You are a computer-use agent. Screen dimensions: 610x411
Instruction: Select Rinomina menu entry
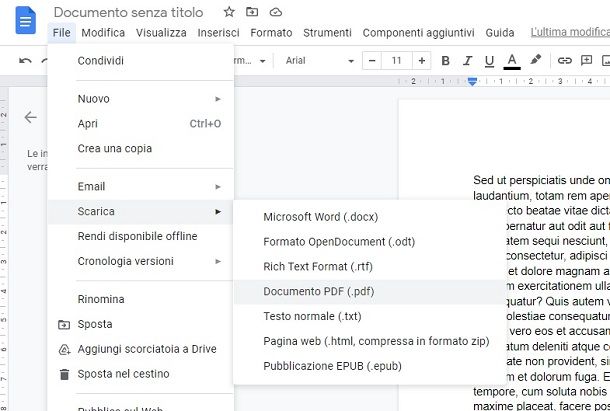pyautogui.click(x=141, y=300)
